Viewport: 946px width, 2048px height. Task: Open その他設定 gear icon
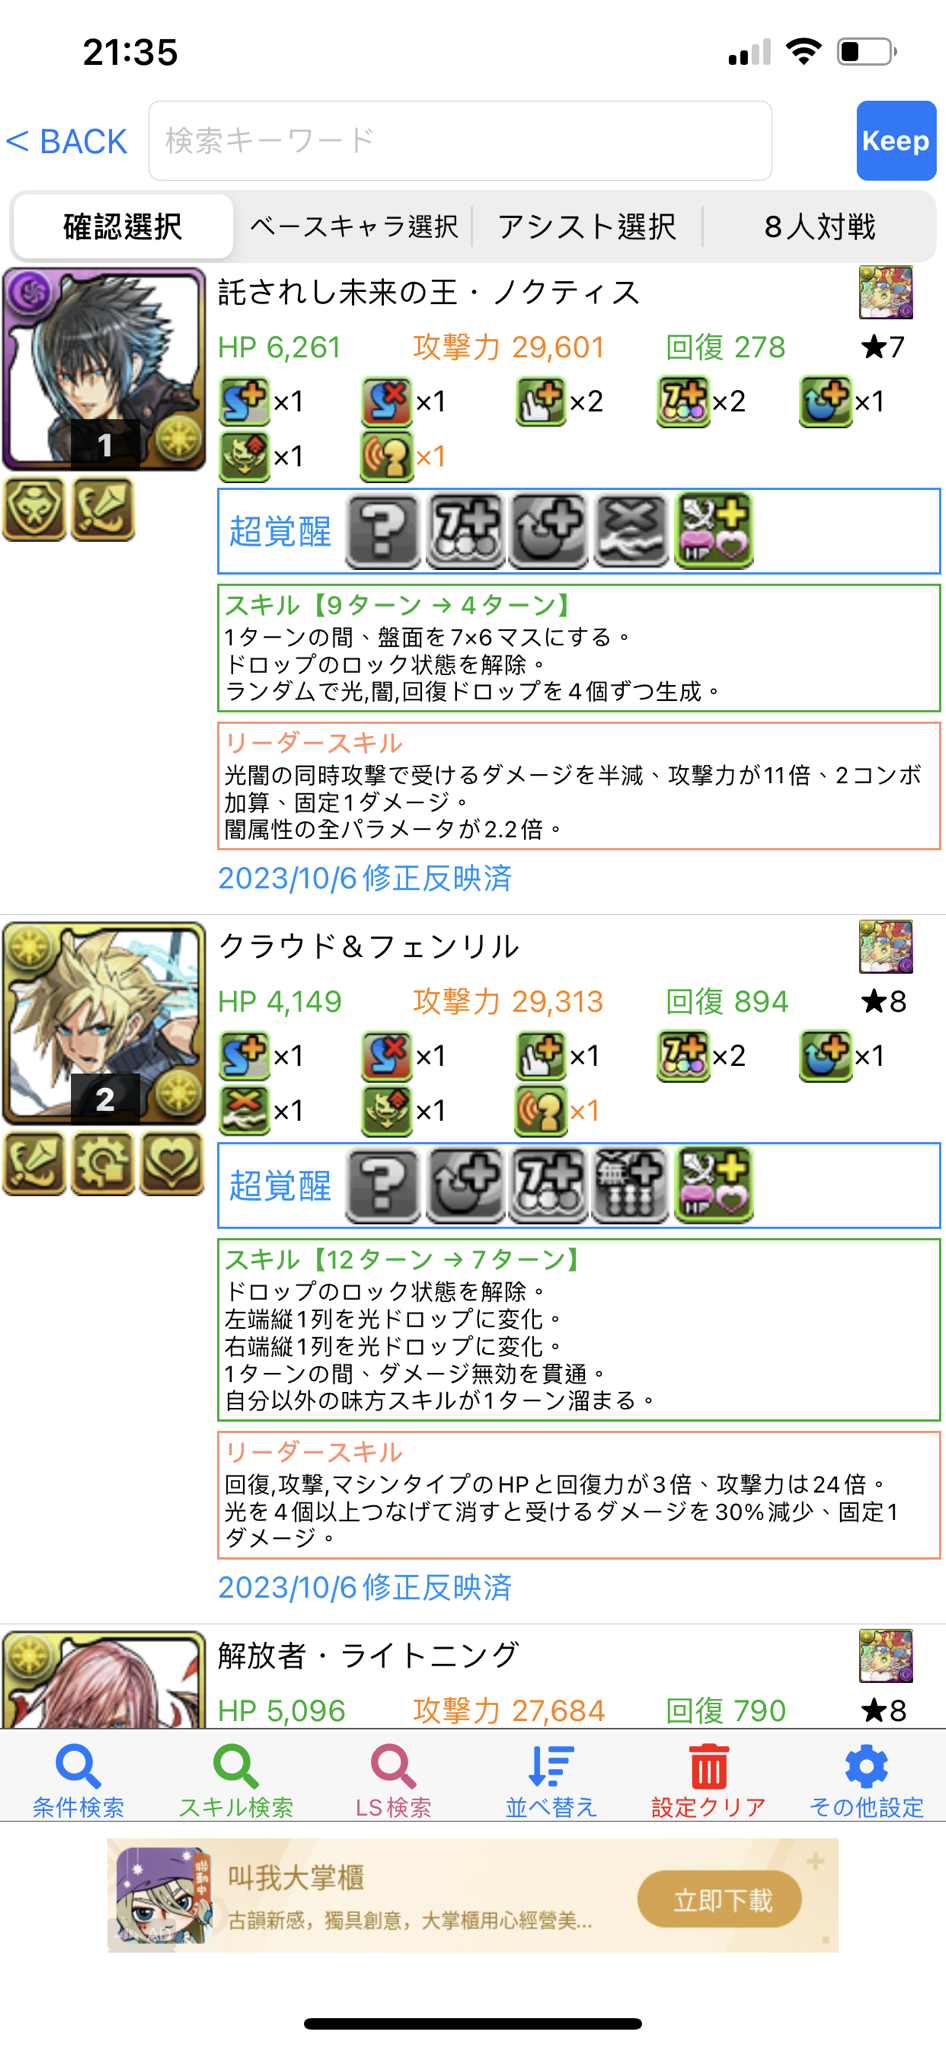tap(866, 1767)
